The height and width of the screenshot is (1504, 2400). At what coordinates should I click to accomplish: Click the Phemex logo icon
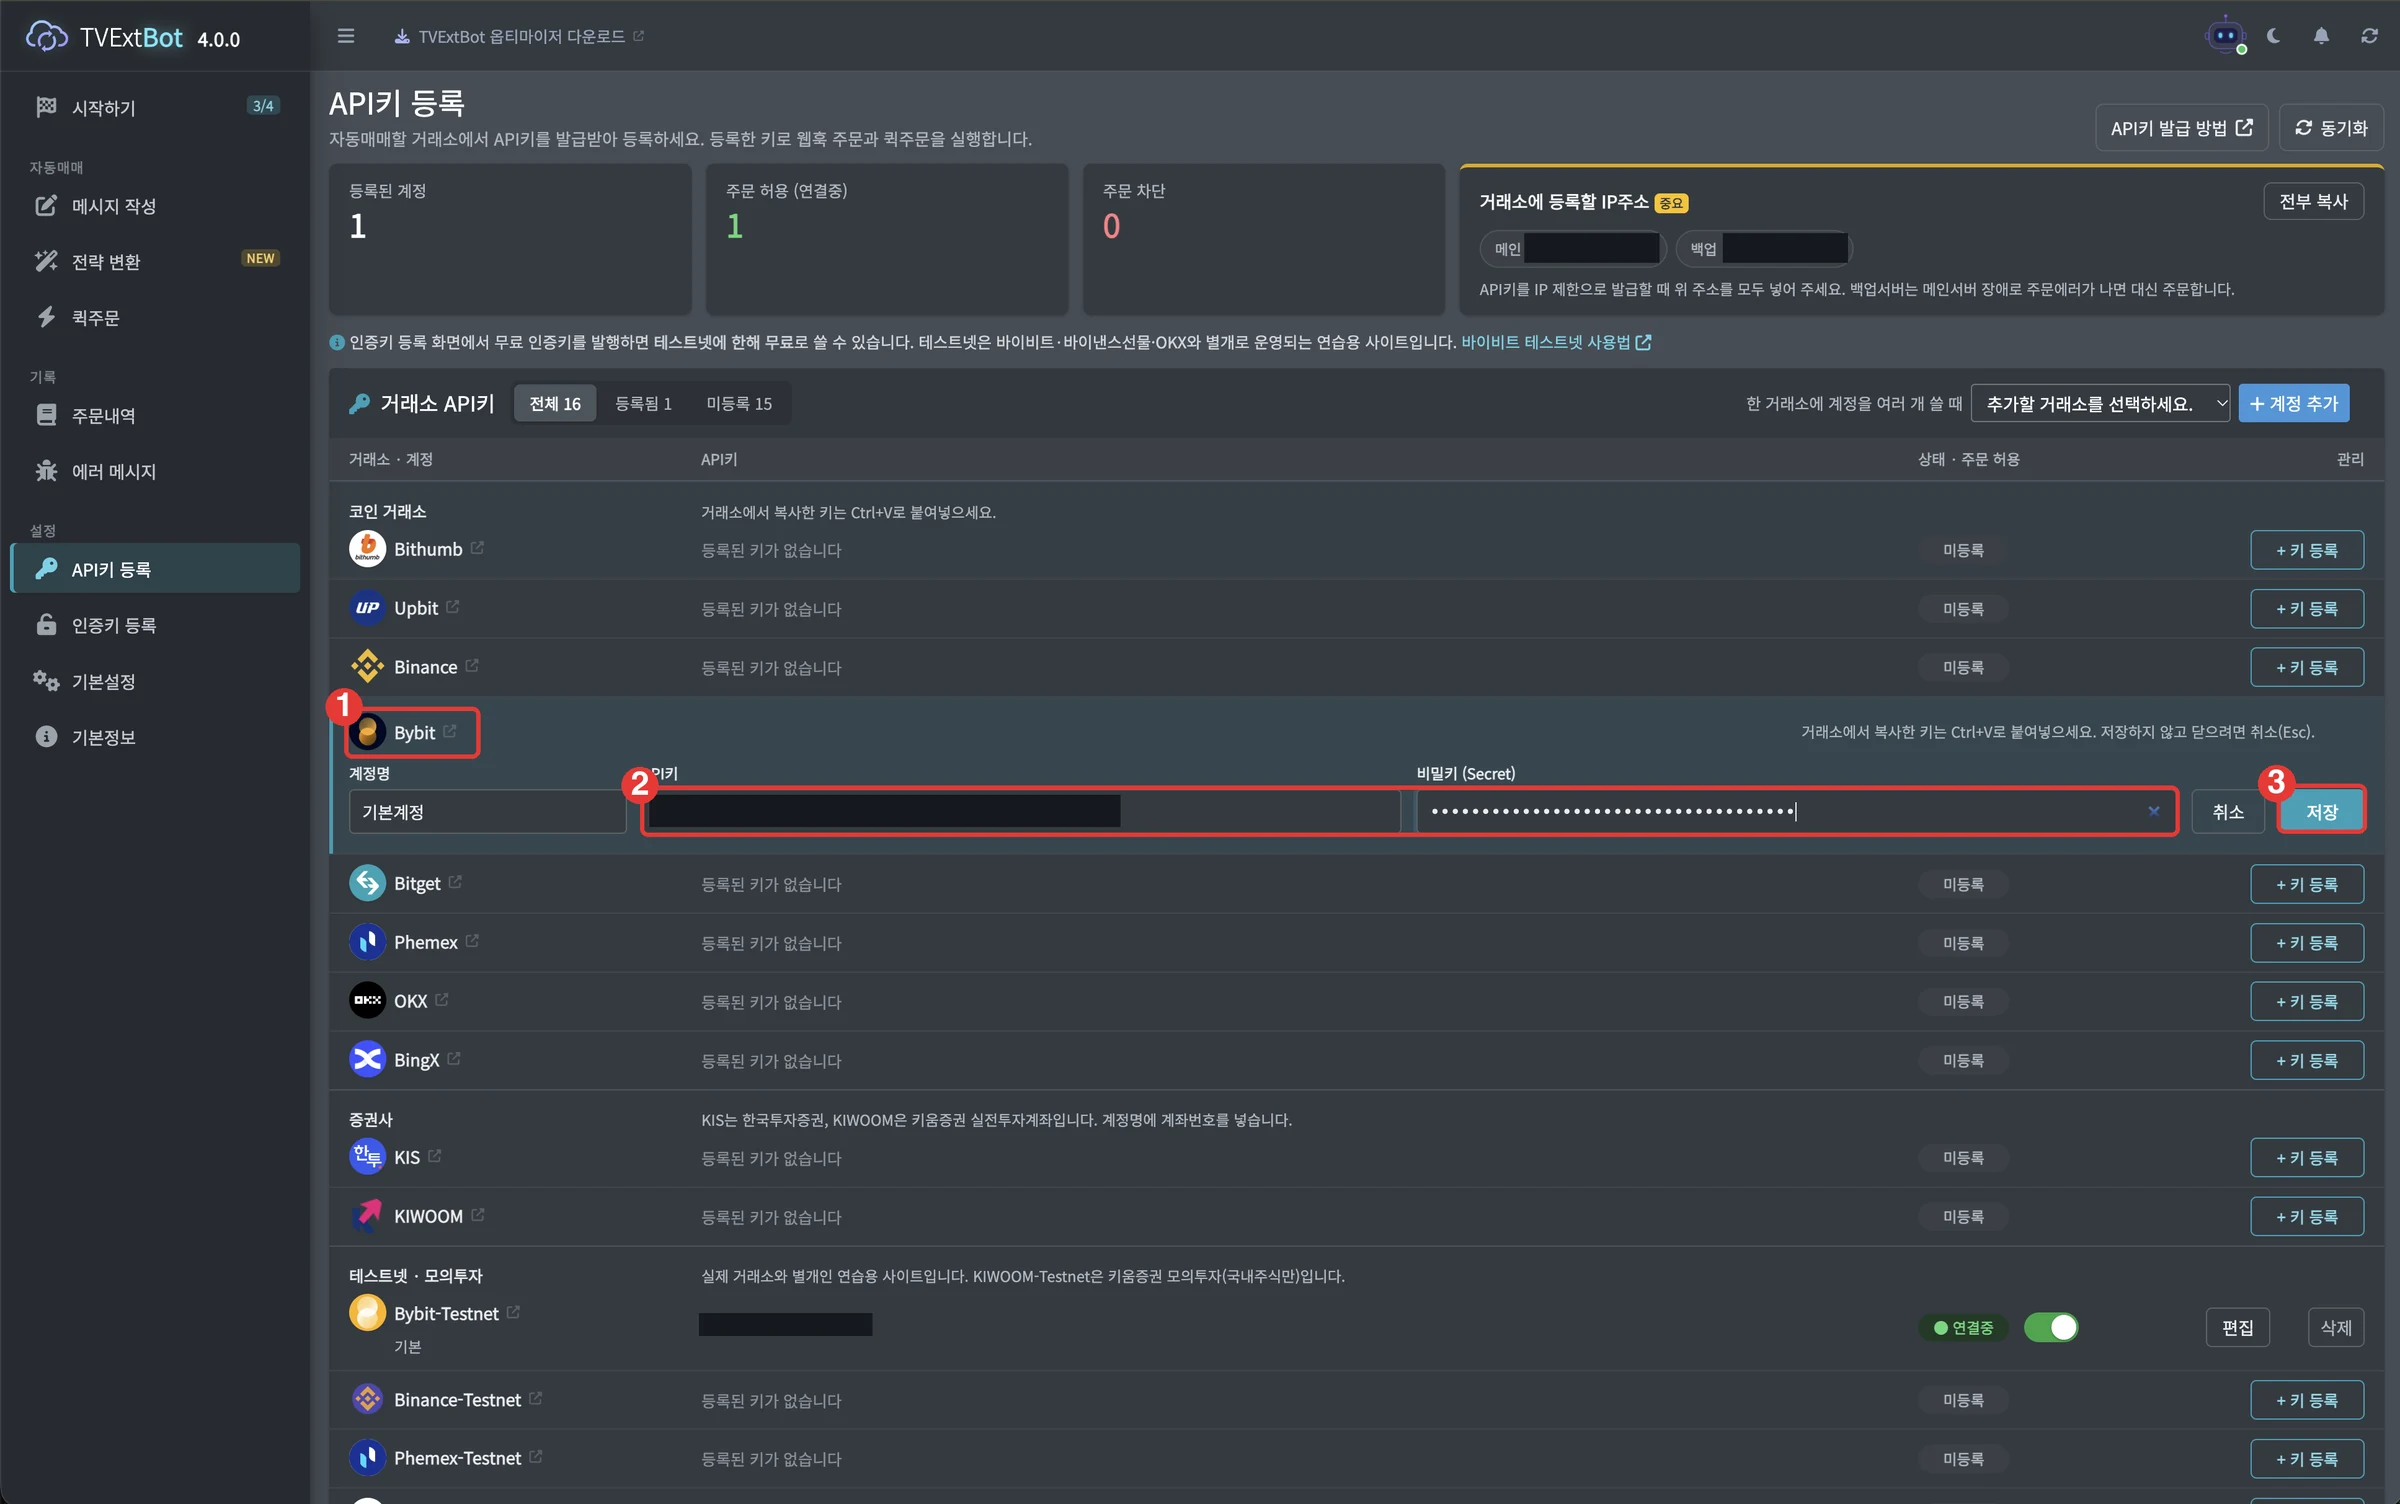pyautogui.click(x=367, y=942)
